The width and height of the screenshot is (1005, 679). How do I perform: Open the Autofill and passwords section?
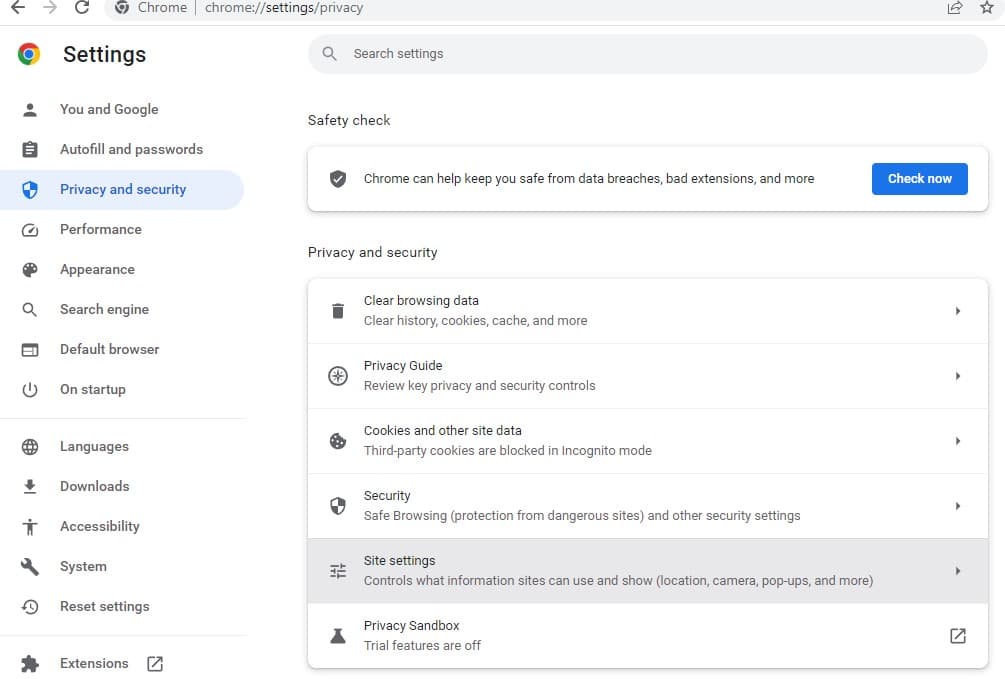(131, 149)
